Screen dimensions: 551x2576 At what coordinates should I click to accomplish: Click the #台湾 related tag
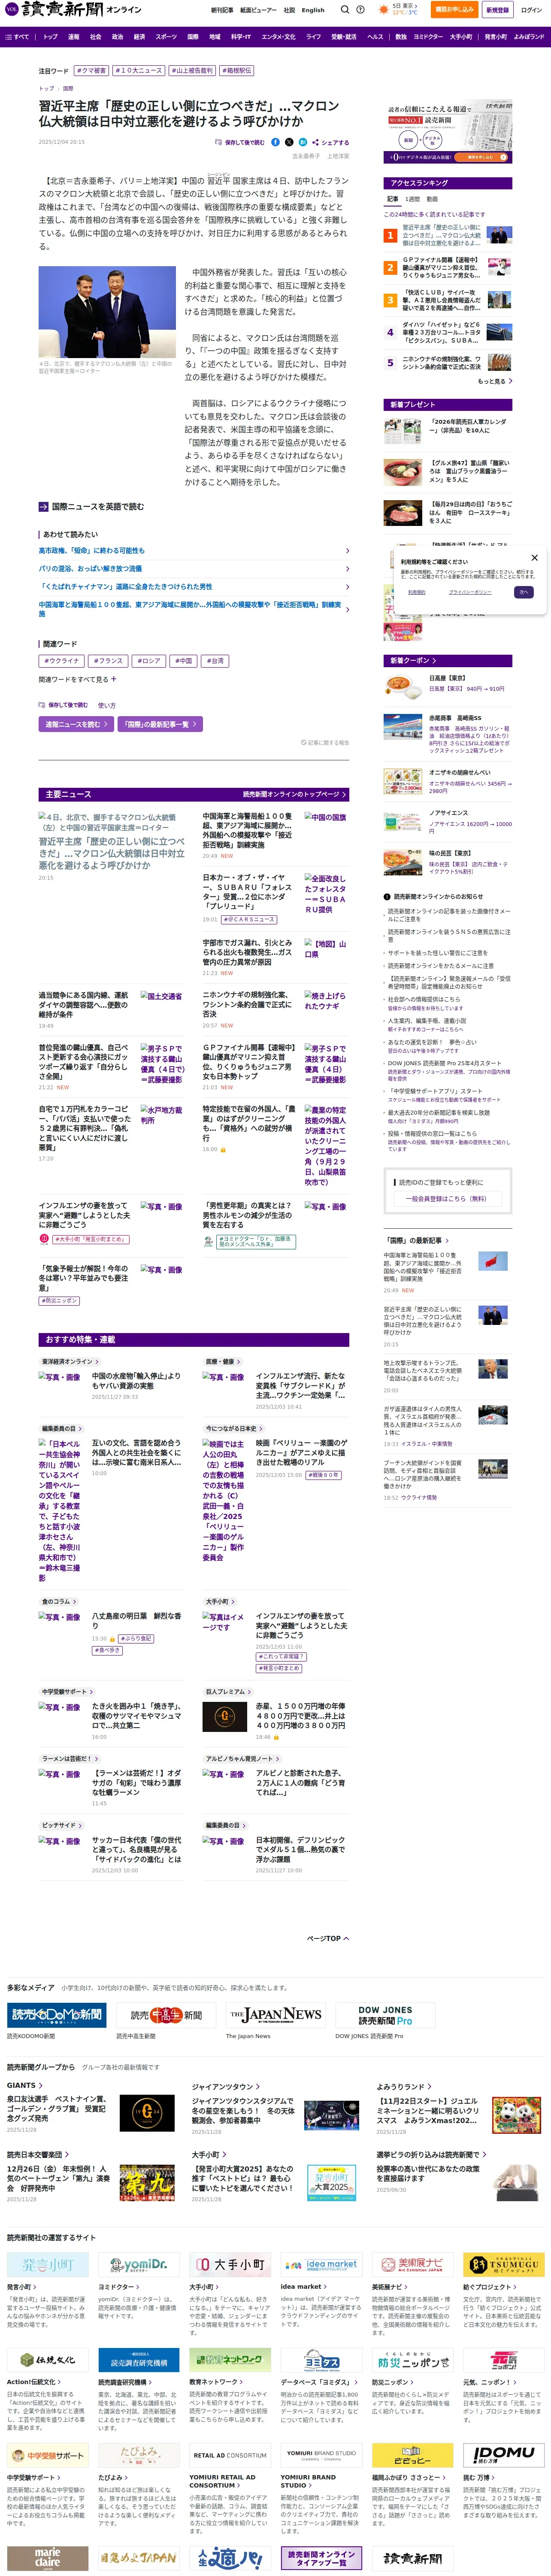(216, 661)
